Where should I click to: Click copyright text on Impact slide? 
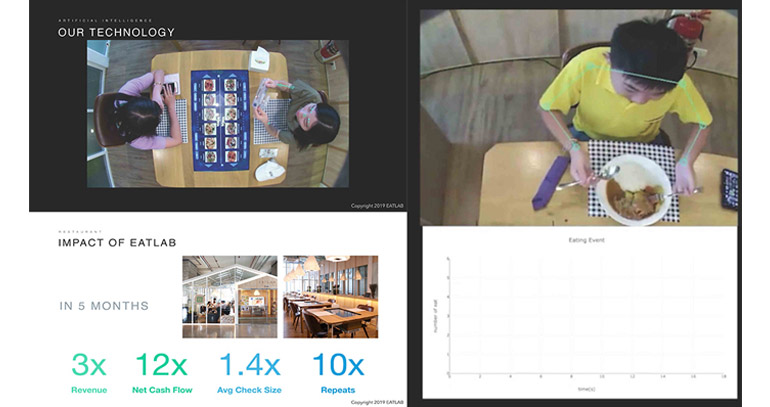377,402
